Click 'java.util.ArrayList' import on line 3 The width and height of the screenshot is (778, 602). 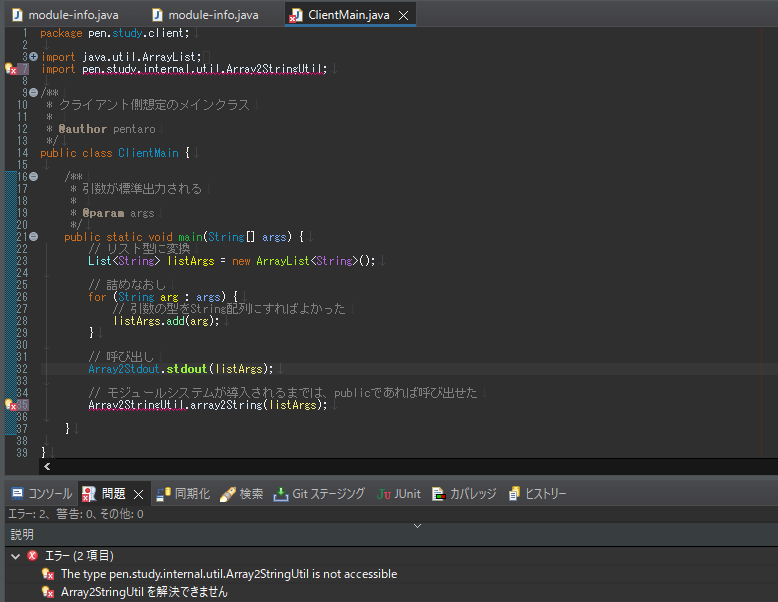click(x=140, y=57)
